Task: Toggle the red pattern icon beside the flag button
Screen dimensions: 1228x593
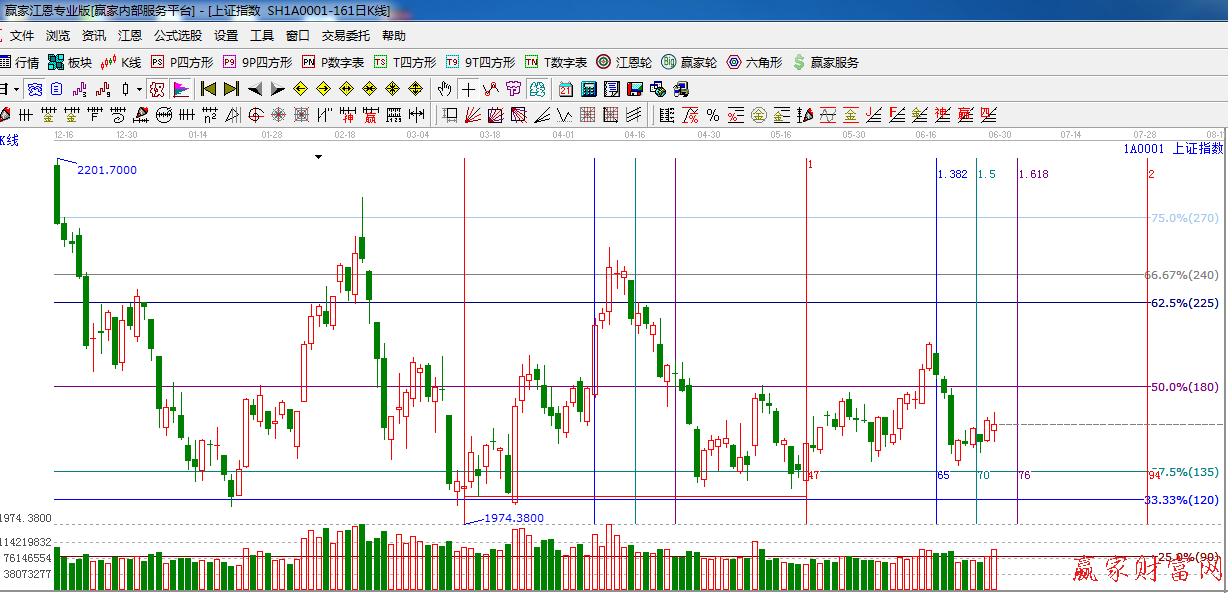Action: [x=157, y=89]
